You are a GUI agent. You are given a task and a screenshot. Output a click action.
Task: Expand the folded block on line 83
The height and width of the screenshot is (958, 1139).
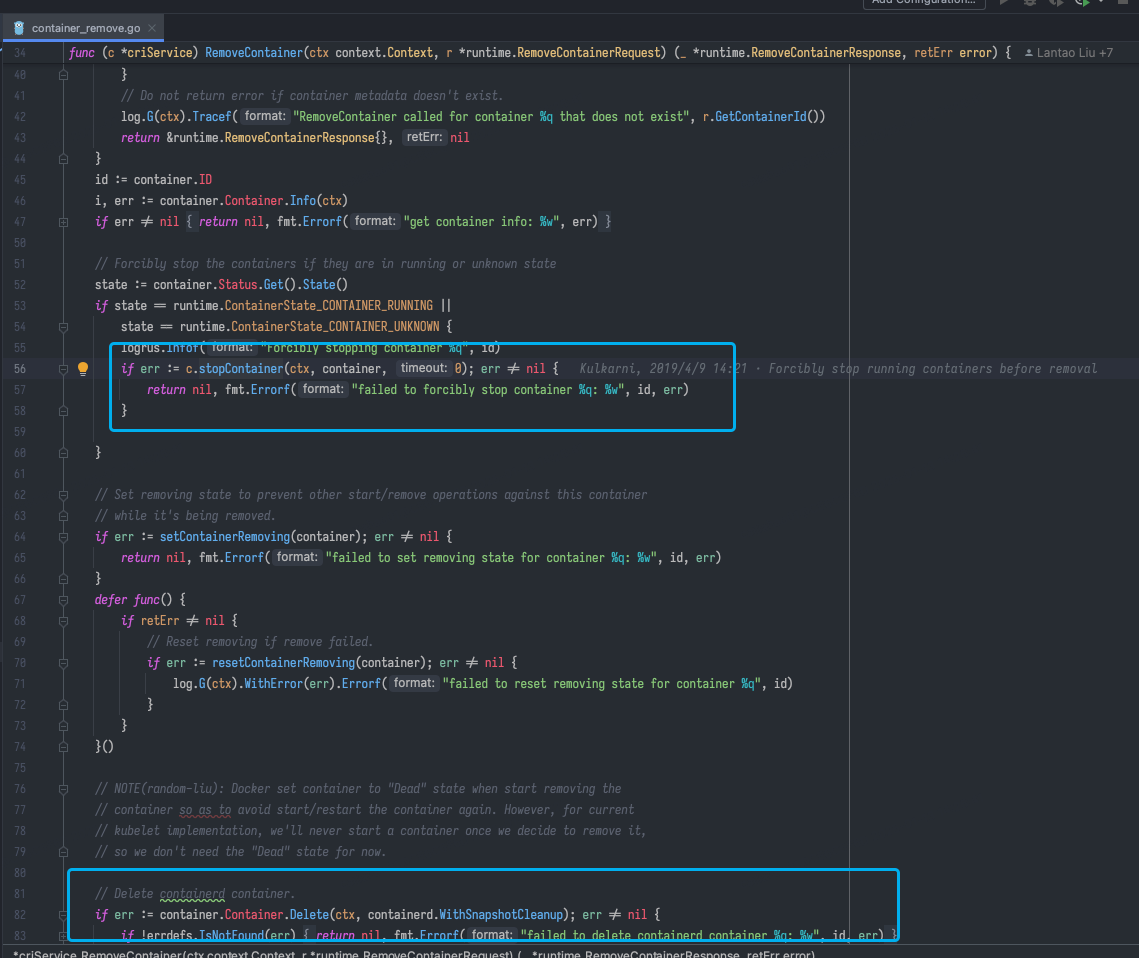[x=63, y=936]
